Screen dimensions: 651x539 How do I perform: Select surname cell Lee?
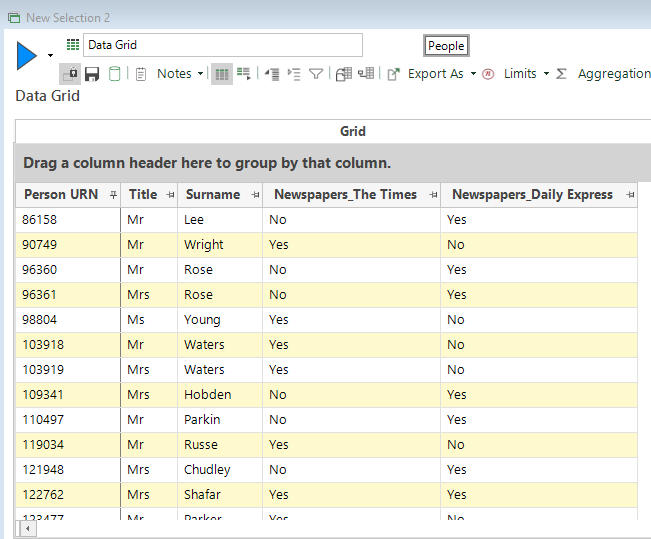[220, 220]
